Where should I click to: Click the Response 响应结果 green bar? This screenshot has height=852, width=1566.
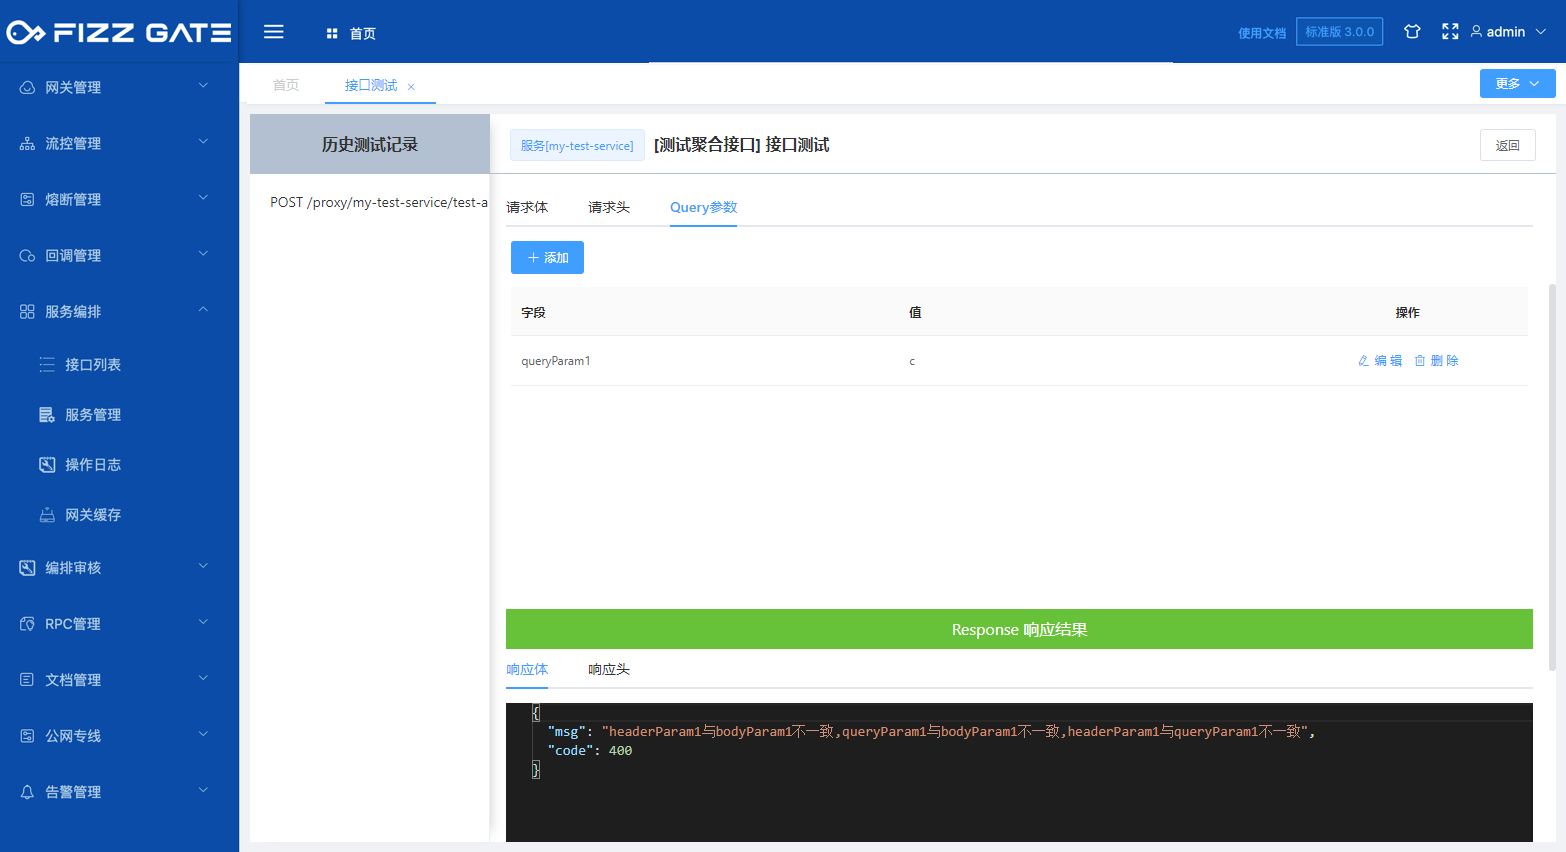pos(1019,629)
